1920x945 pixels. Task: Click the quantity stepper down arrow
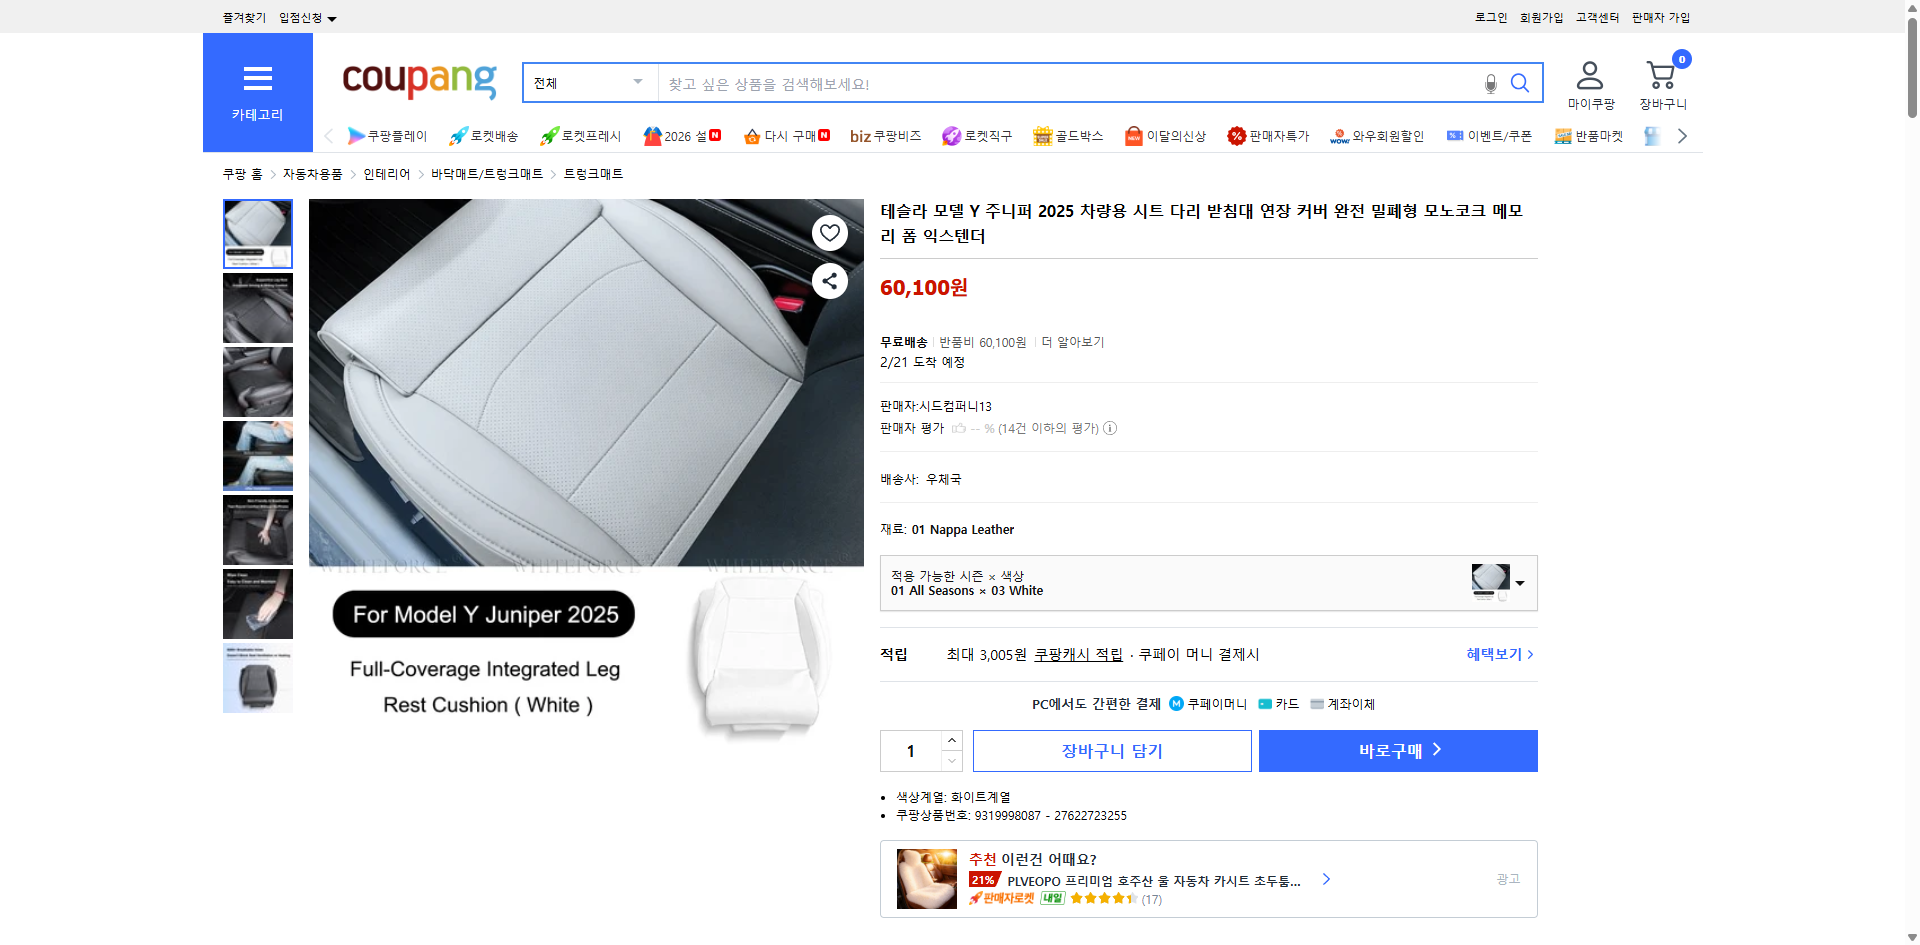point(951,762)
